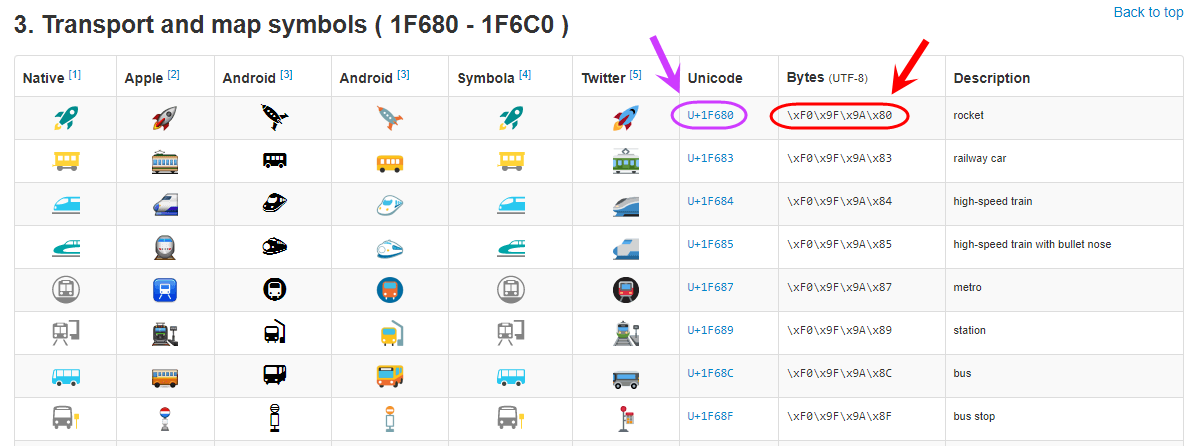Click the Transport and map symbols heading
This screenshot has width=1196, height=446.
tap(291, 26)
